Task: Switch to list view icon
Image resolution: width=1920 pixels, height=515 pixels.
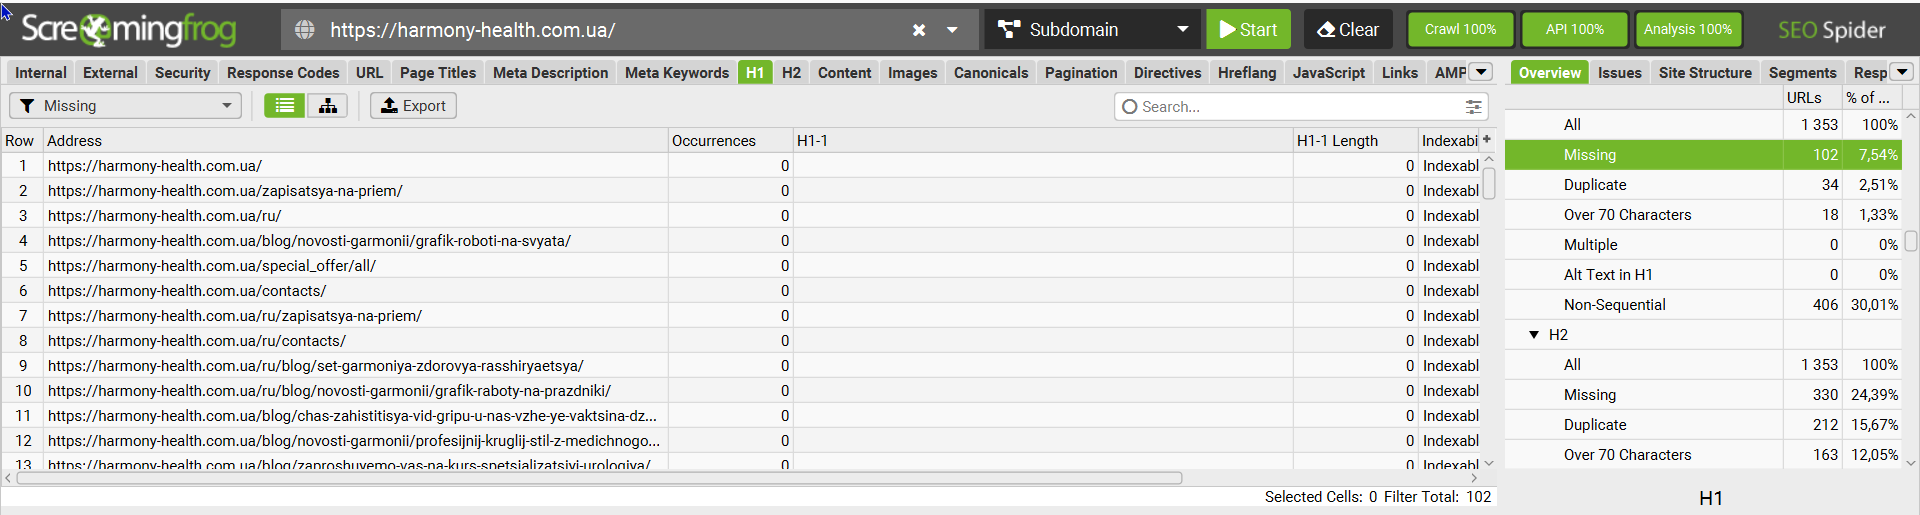Action: (x=285, y=106)
